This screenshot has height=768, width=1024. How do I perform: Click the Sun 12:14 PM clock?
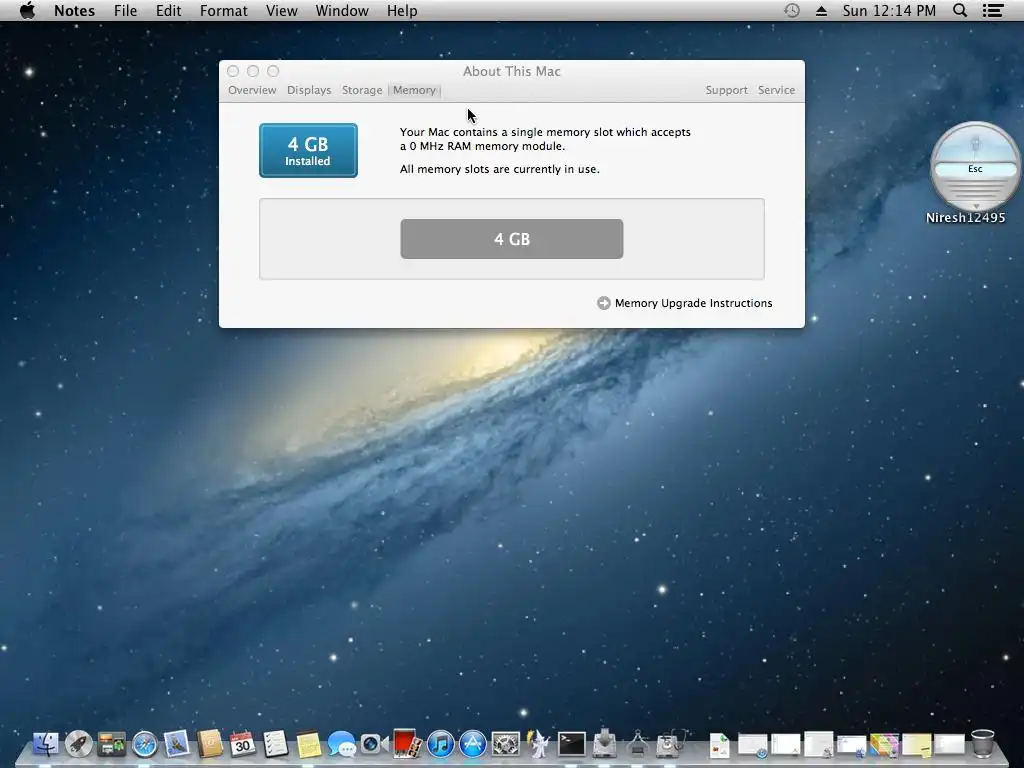pyautogui.click(x=889, y=10)
